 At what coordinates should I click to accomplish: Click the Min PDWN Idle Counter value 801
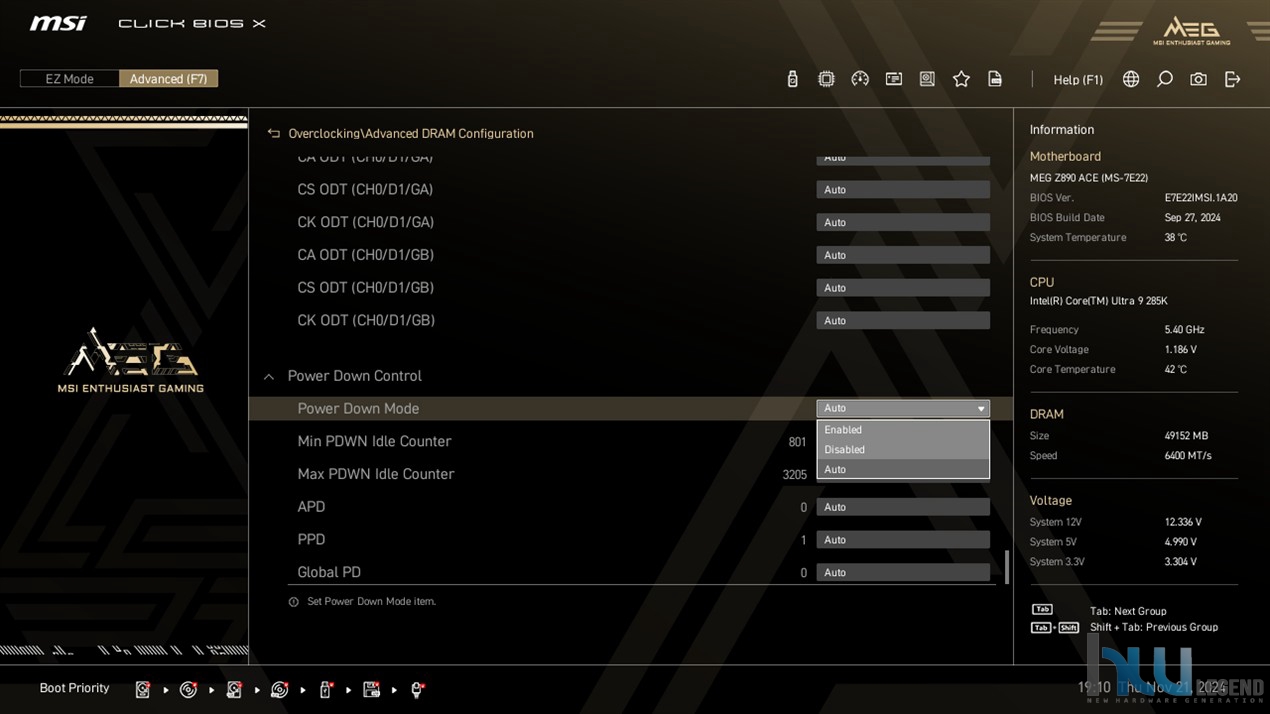[797, 442]
